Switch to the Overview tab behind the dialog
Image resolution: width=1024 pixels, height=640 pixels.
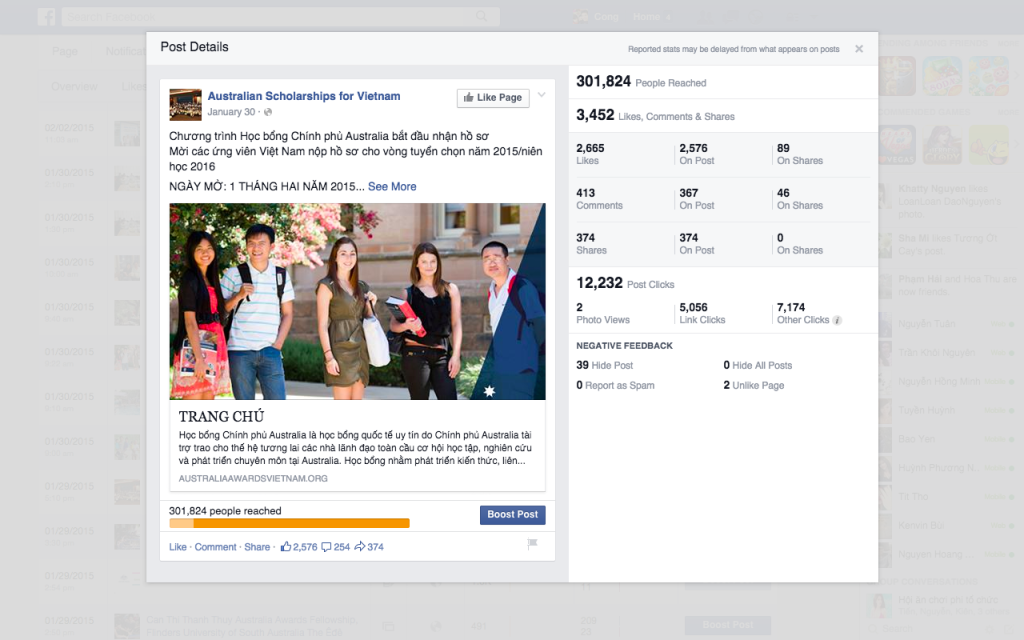pos(74,86)
